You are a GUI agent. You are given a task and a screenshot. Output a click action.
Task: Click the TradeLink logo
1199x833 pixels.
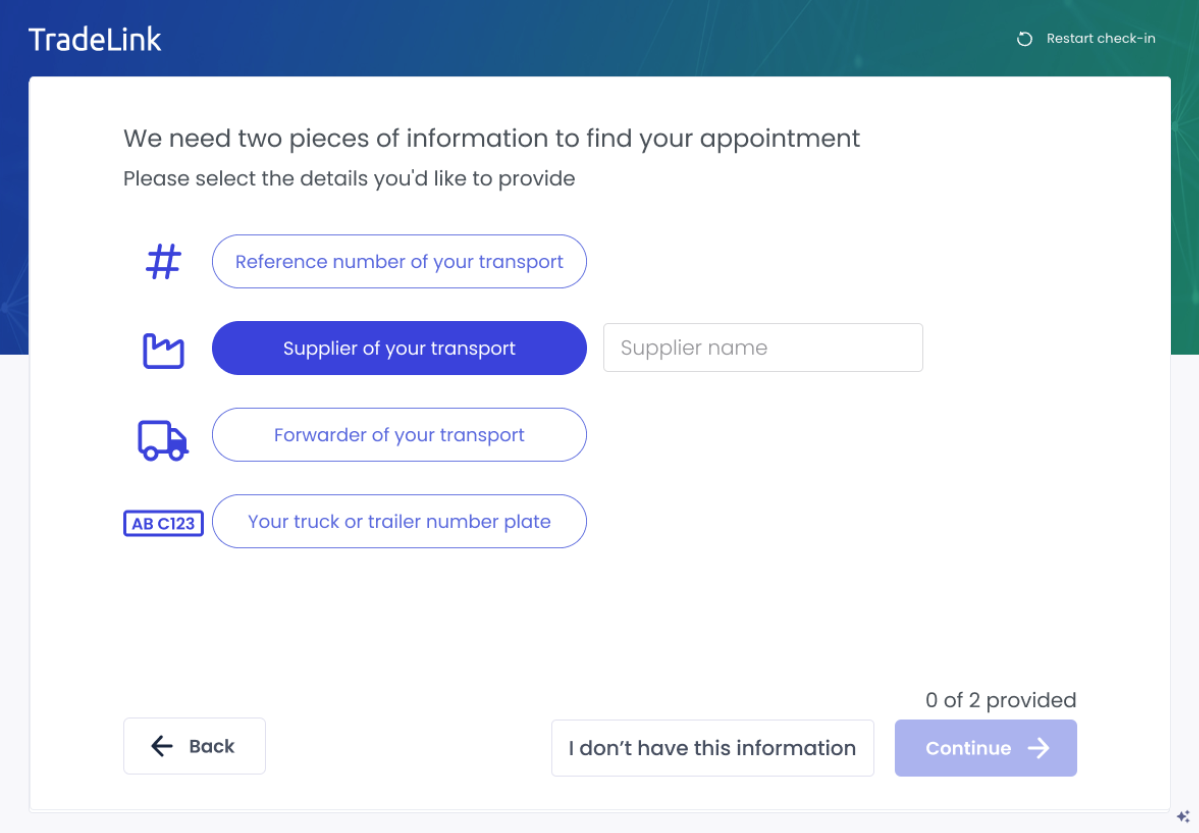95,40
